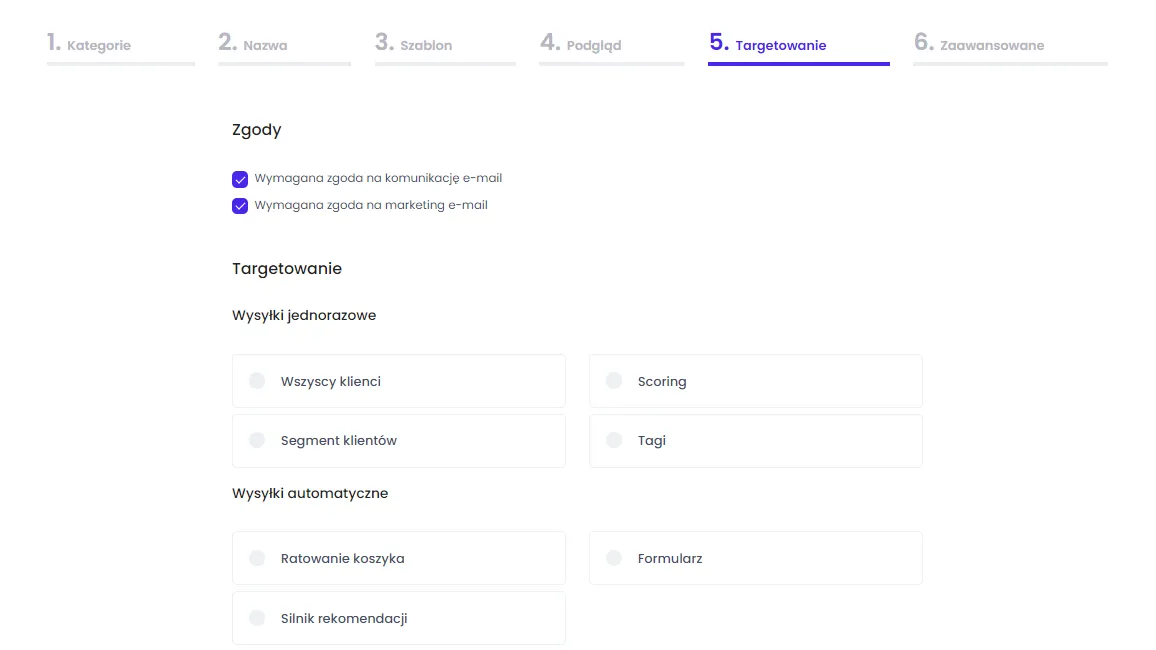Switch to step 3 Szablon

click(x=445, y=46)
